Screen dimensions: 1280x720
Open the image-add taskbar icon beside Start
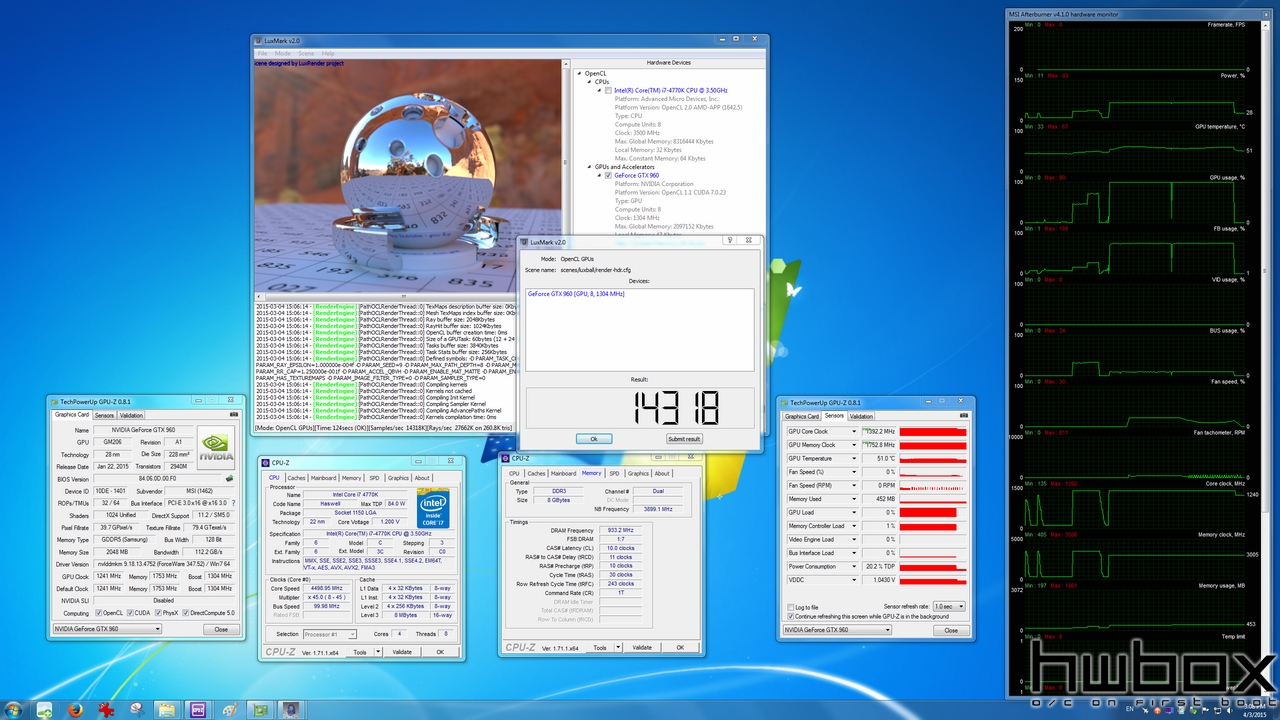click(44, 709)
